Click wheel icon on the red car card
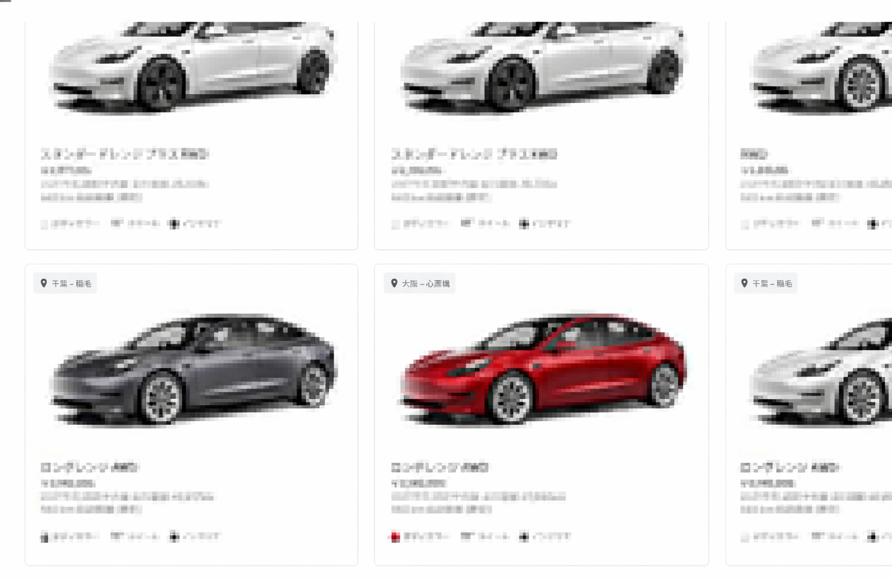This screenshot has width=892, height=580. [x=467, y=536]
